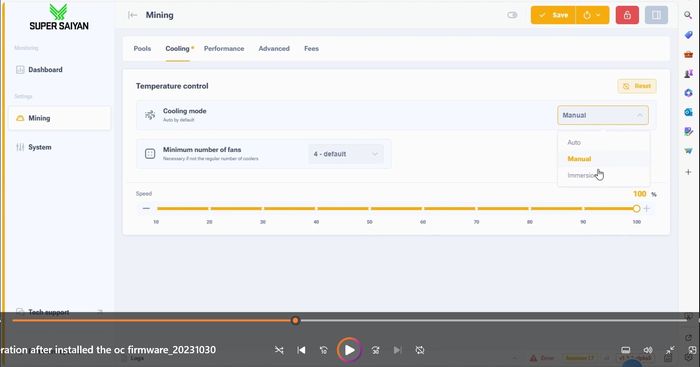Play the video with the center button
Screen dimensions: 700x367
click(x=349, y=350)
